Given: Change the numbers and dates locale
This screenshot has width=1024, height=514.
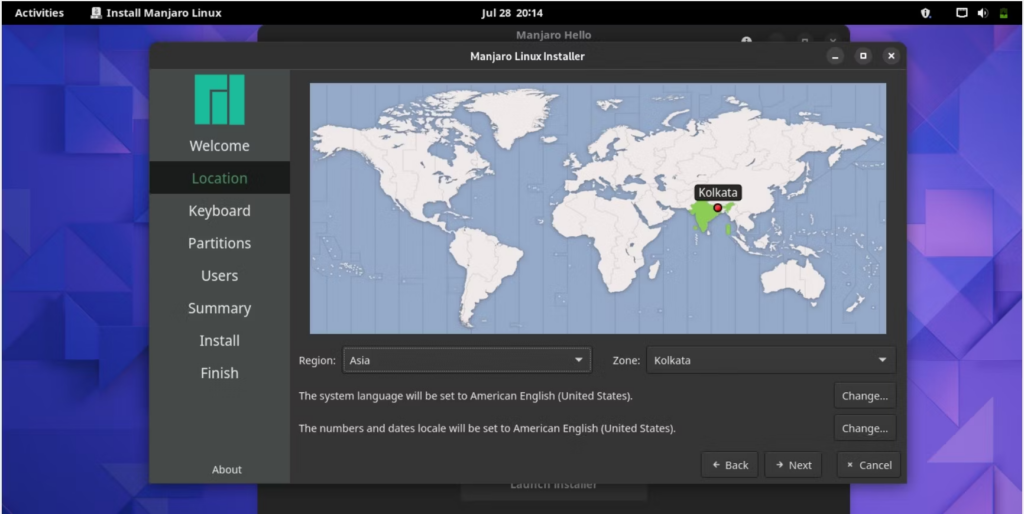Looking at the screenshot, I should pos(865,428).
